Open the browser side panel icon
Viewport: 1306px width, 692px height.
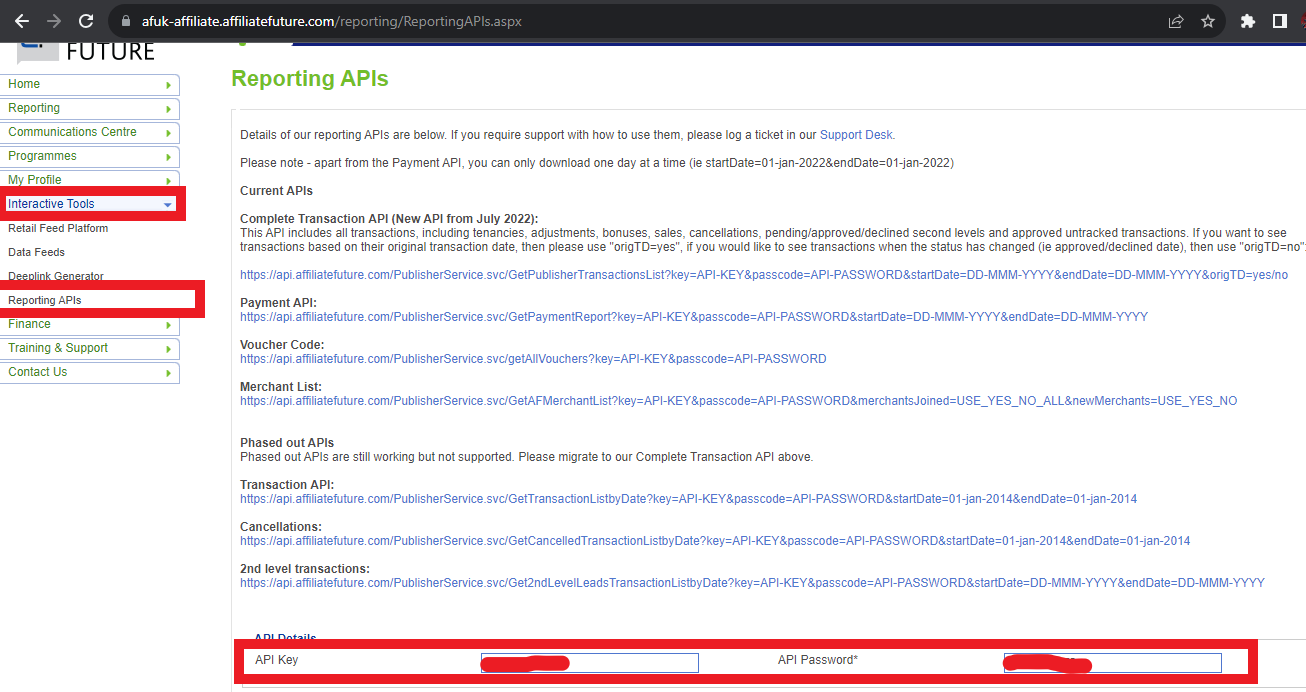pos(1279,21)
